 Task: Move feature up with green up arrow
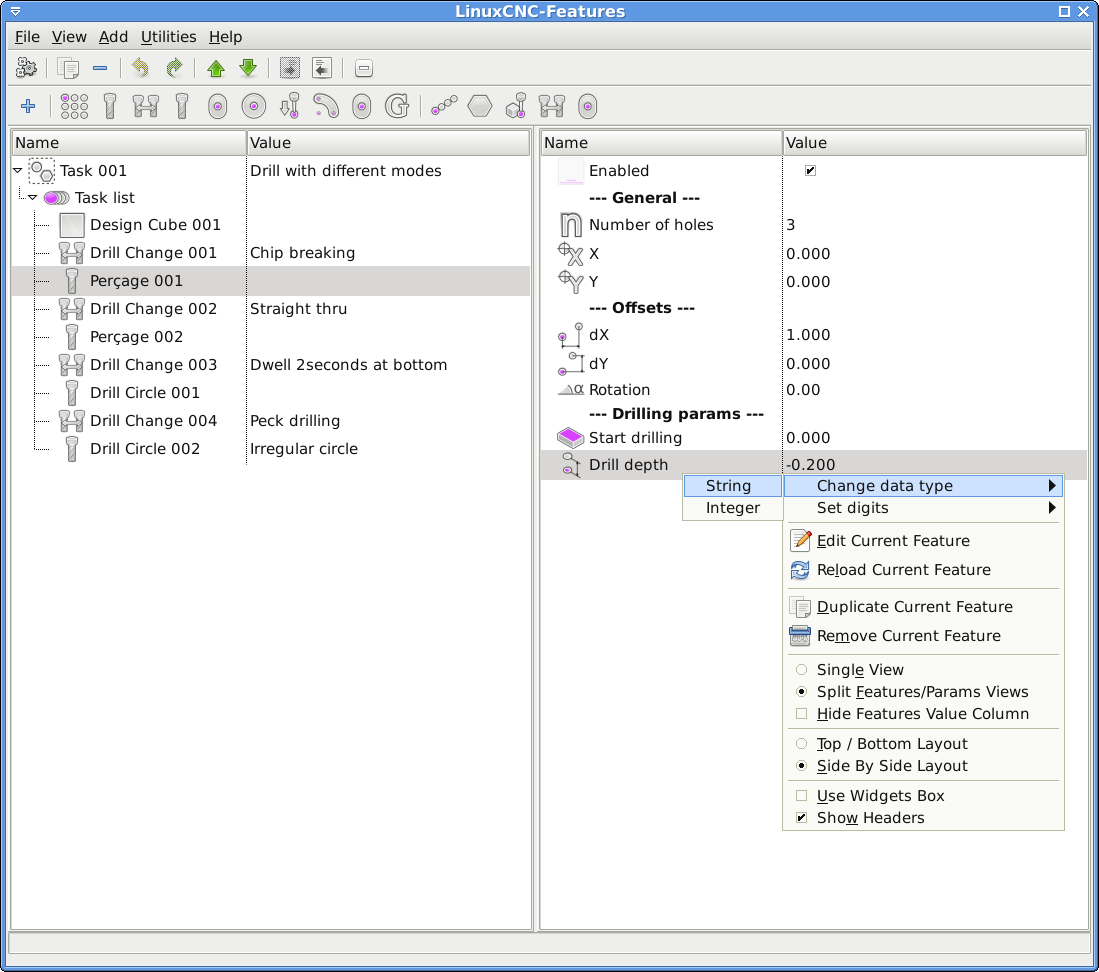click(216, 68)
